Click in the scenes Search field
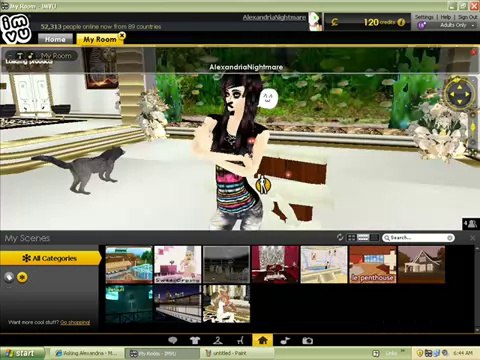The width and height of the screenshot is (480, 360). pyautogui.click(x=417, y=238)
